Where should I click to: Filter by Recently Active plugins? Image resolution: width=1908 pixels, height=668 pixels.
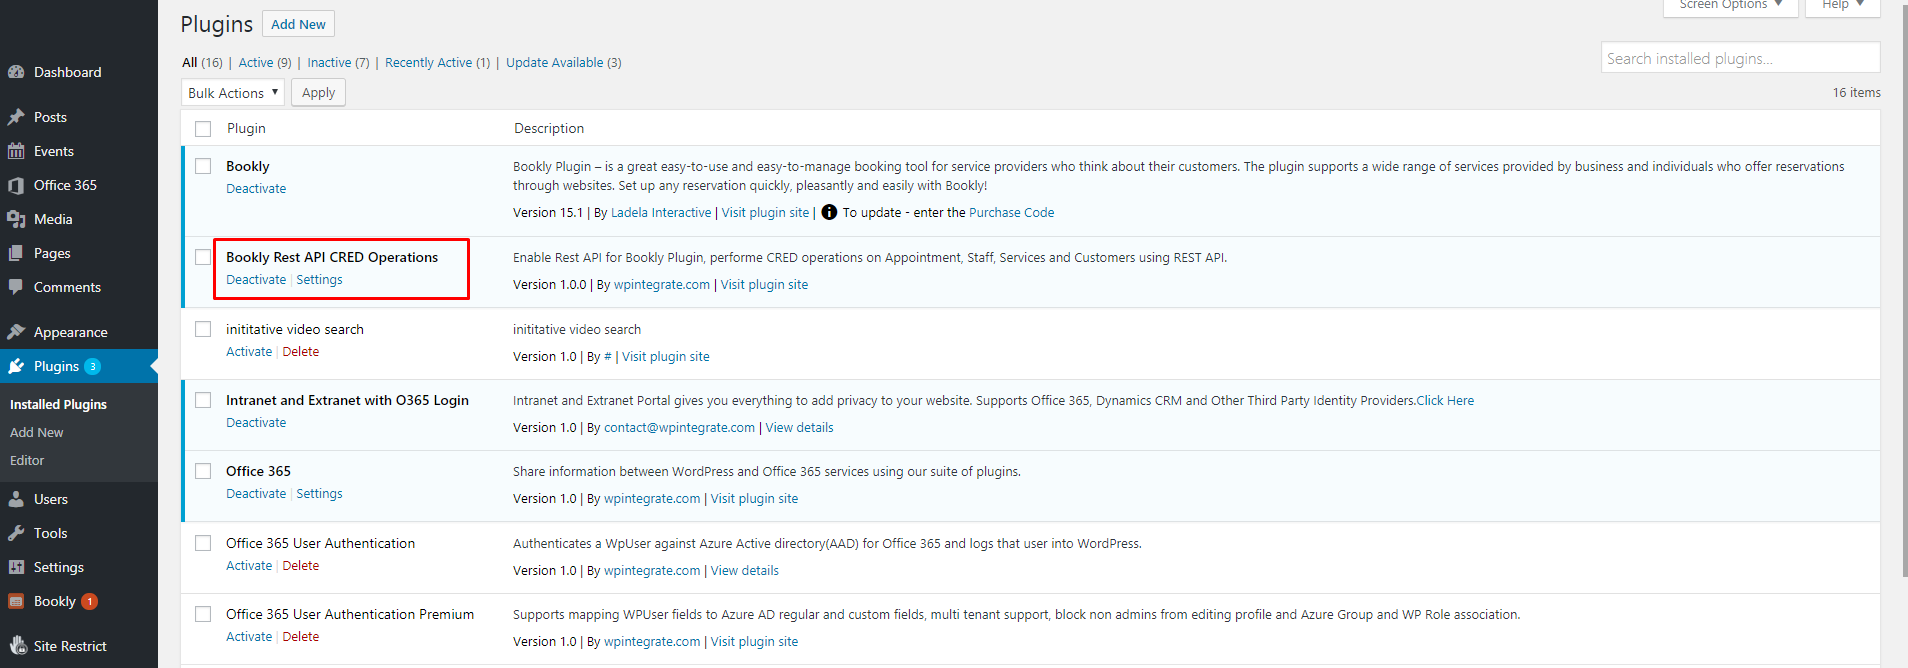(x=437, y=62)
